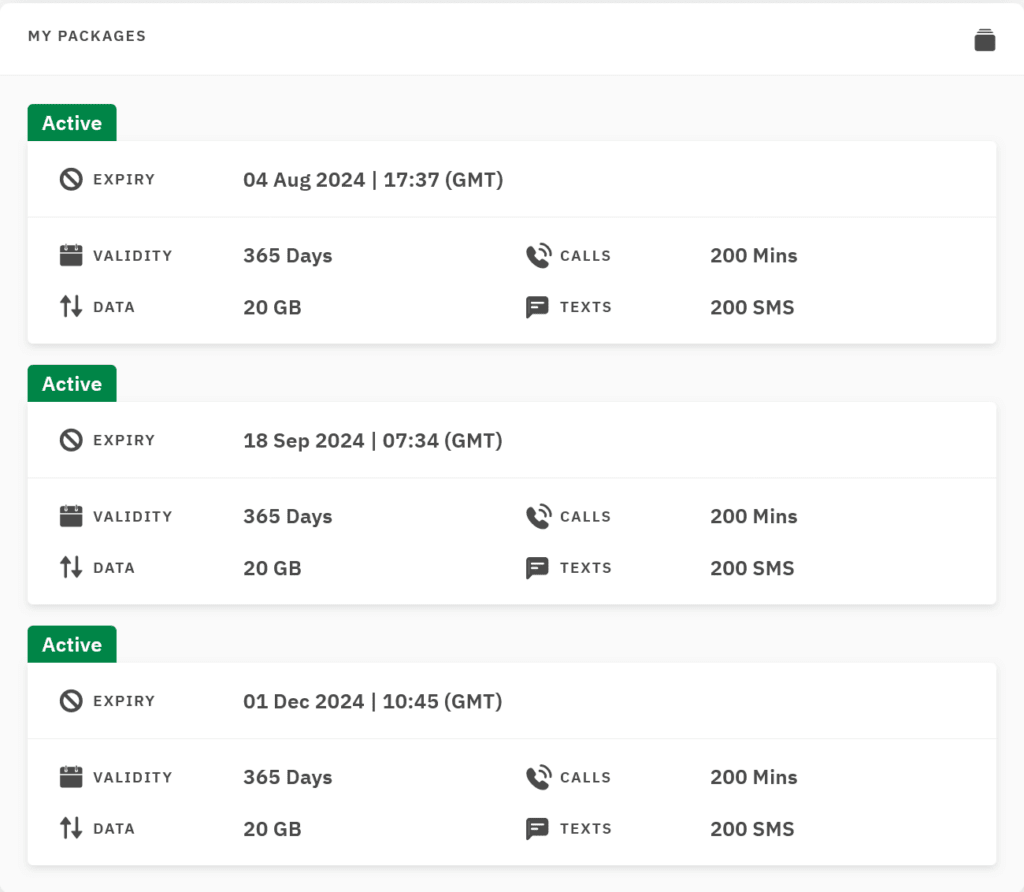Click expiry icon for 18 Sep 2024 package
Viewport: 1024px width, 892px height.
click(71, 441)
